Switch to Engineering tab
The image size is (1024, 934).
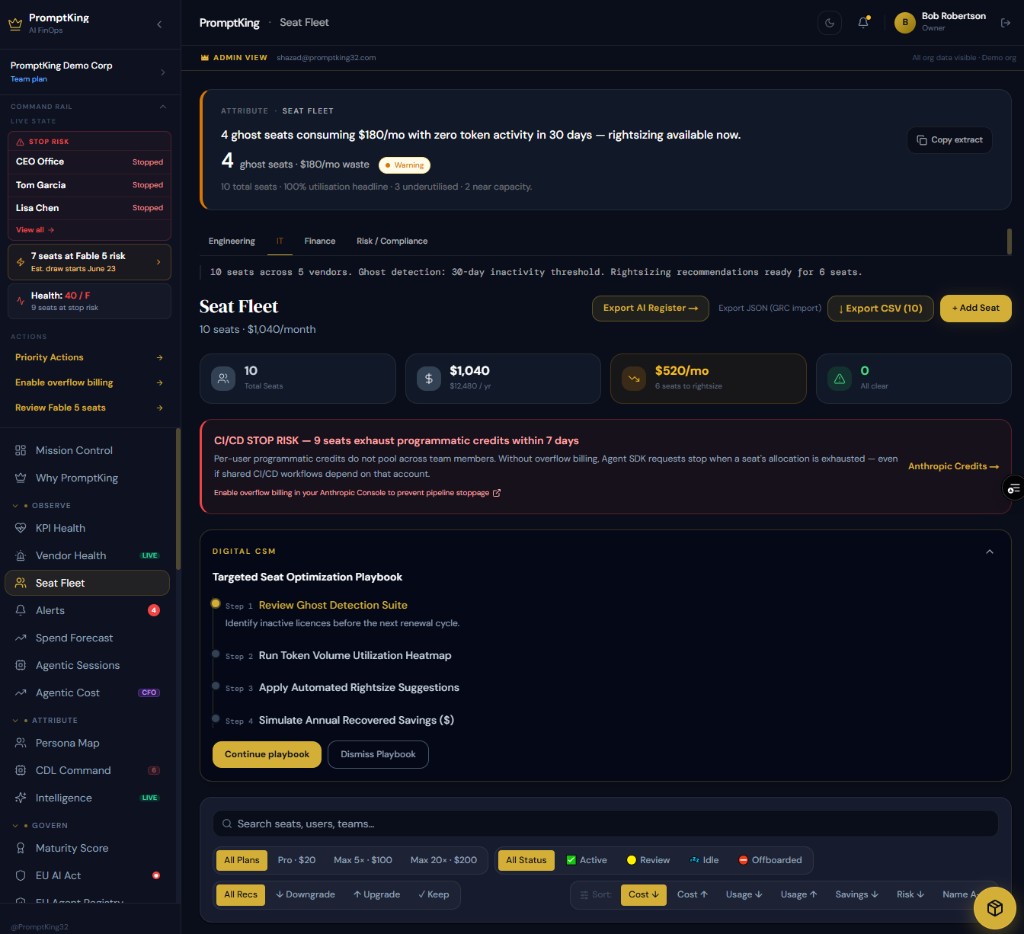pyautogui.click(x=232, y=240)
